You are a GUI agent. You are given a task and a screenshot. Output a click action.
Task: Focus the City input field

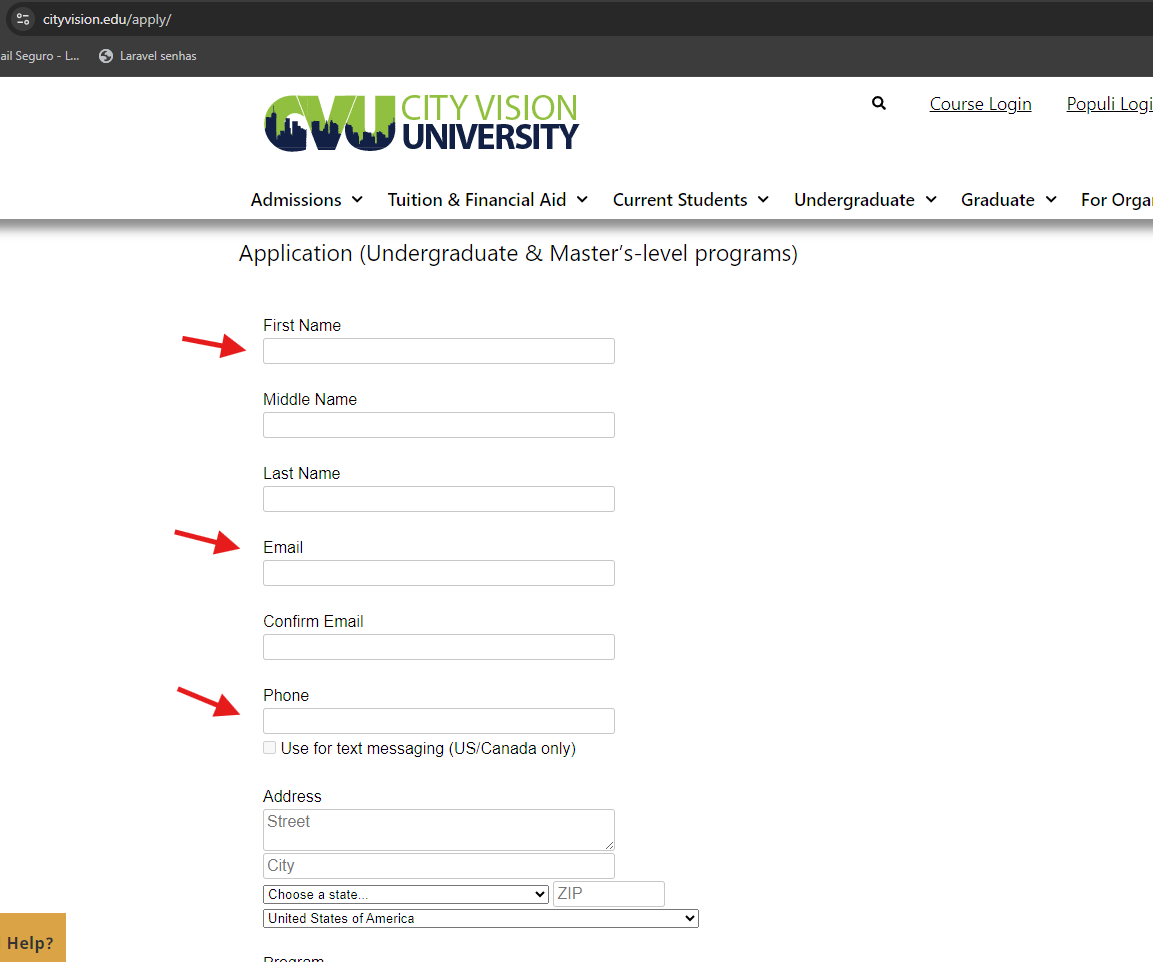(x=439, y=866)
